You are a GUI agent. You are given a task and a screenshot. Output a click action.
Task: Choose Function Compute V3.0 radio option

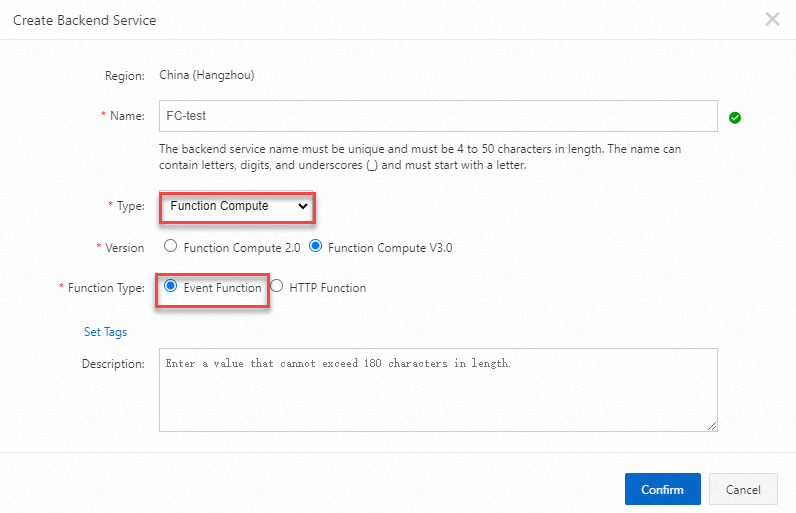(x=316, y=247)
